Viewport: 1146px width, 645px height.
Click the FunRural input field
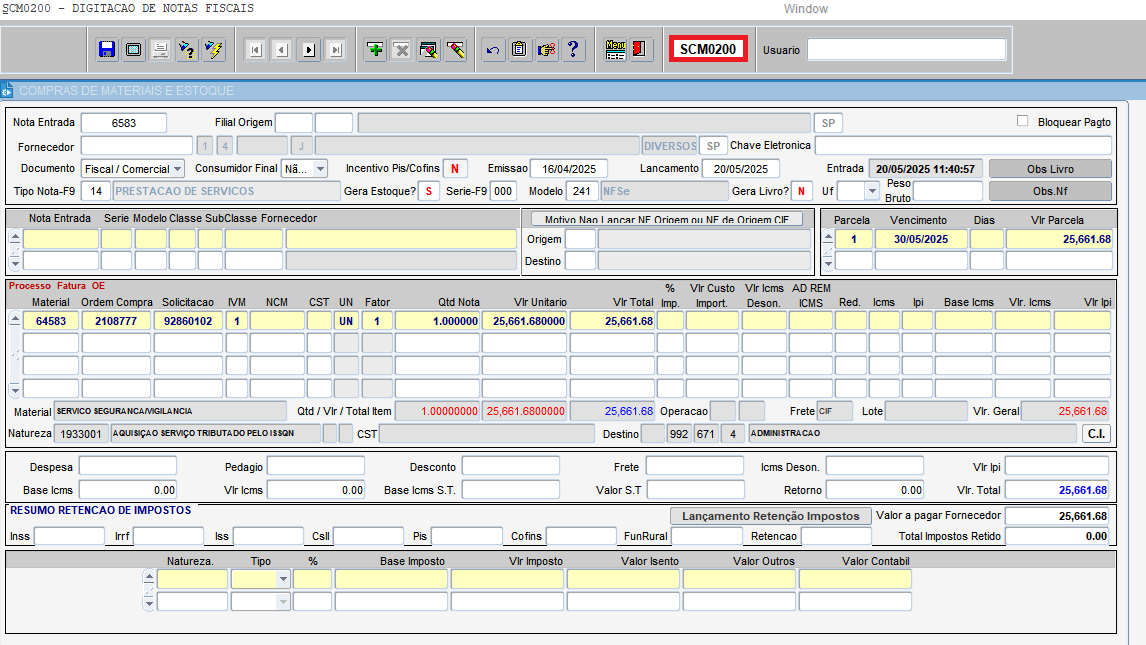click(x=707, y=536)
